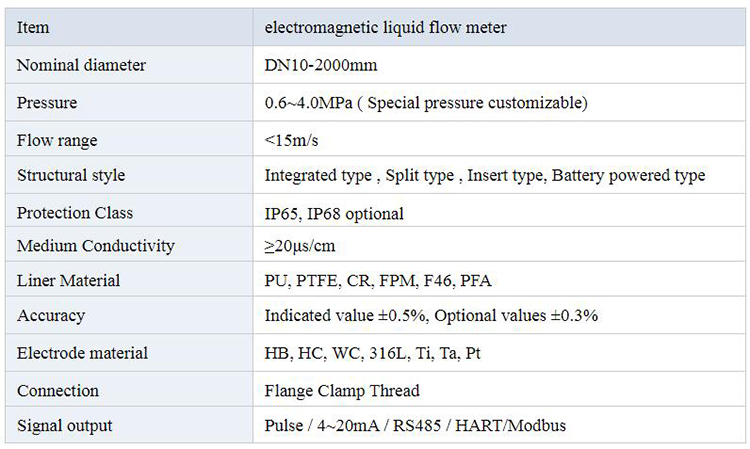Click the "Liner Material" label
The width and height of the screenshot is (750, 449).
click(x=69, y=281)
